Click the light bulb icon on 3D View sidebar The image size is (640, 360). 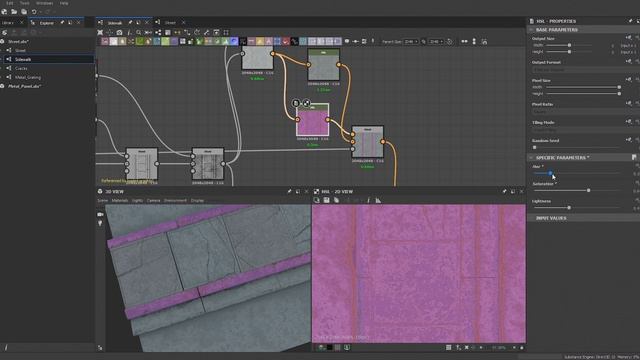(100, 223)
